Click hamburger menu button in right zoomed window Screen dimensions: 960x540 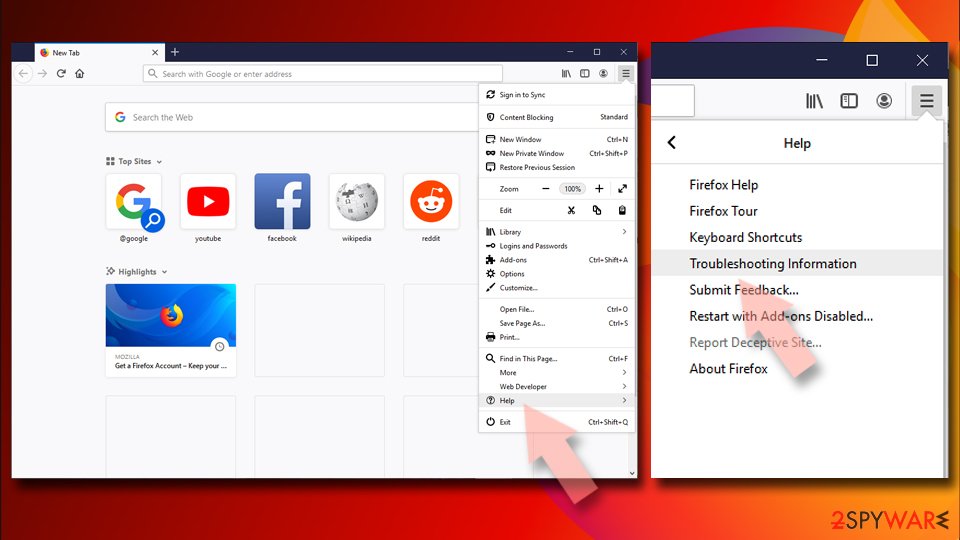(926, 100)
